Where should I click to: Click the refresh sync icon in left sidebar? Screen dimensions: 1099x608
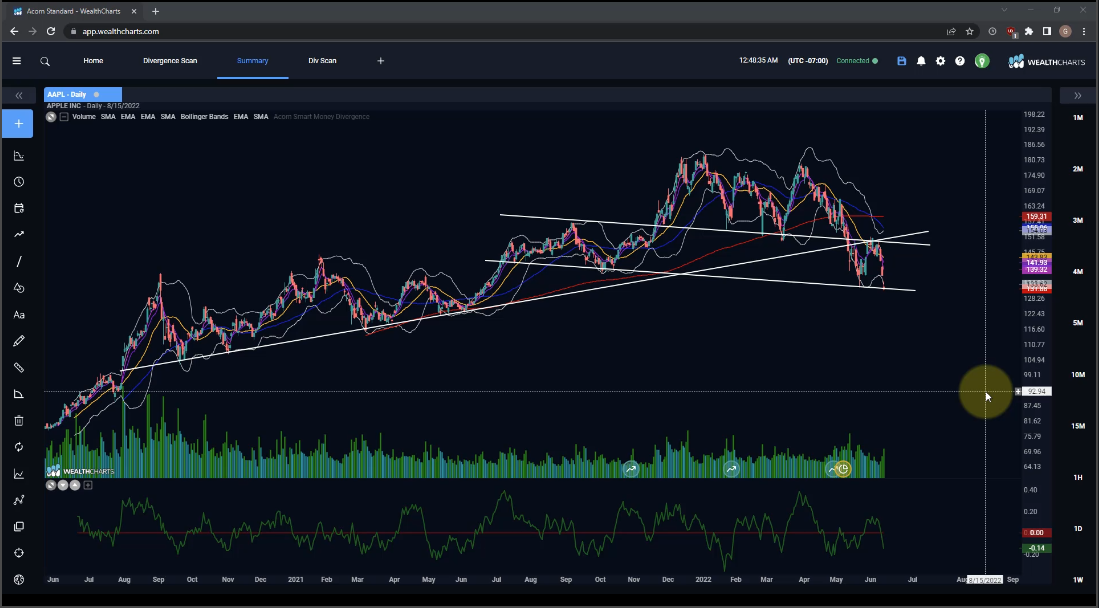point(19,447)
